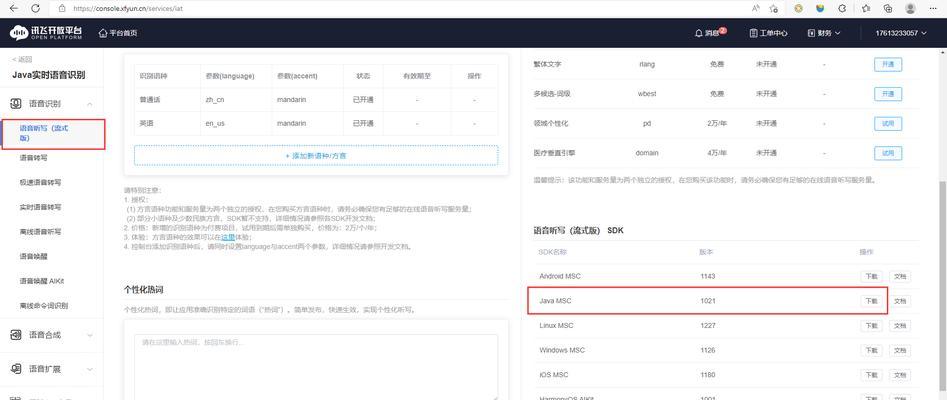Image resolution: width=947 pixels, height=400 pixels.
Task: Select 语音听写（流式版） in sidebar
Action: coord(53,134)
